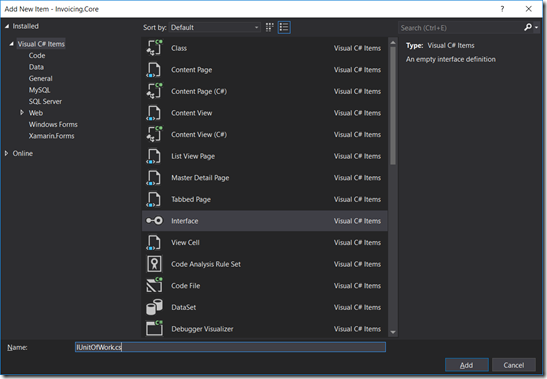Screen dimensions: 547x379
Task: Select the "Content Page" template row
Action: 264,69
